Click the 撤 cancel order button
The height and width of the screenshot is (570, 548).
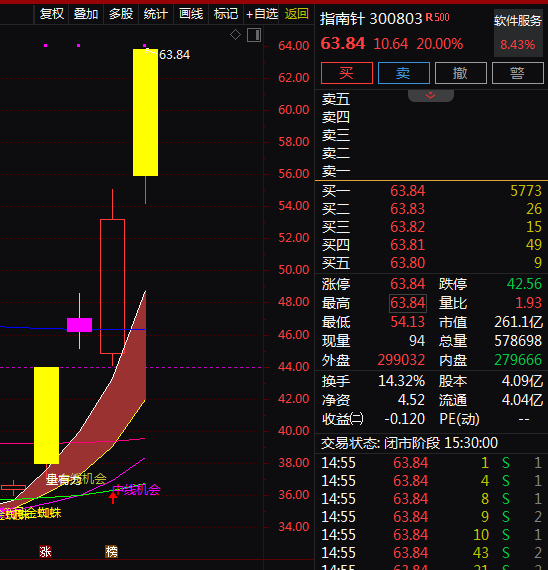click(x=461, y=73)
